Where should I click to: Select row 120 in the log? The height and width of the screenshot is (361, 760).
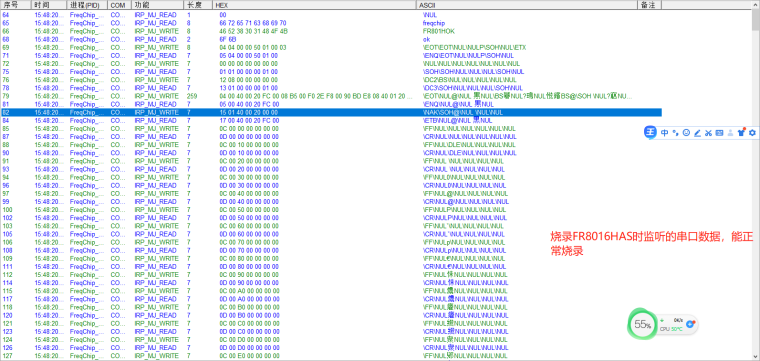click(331, 315)
